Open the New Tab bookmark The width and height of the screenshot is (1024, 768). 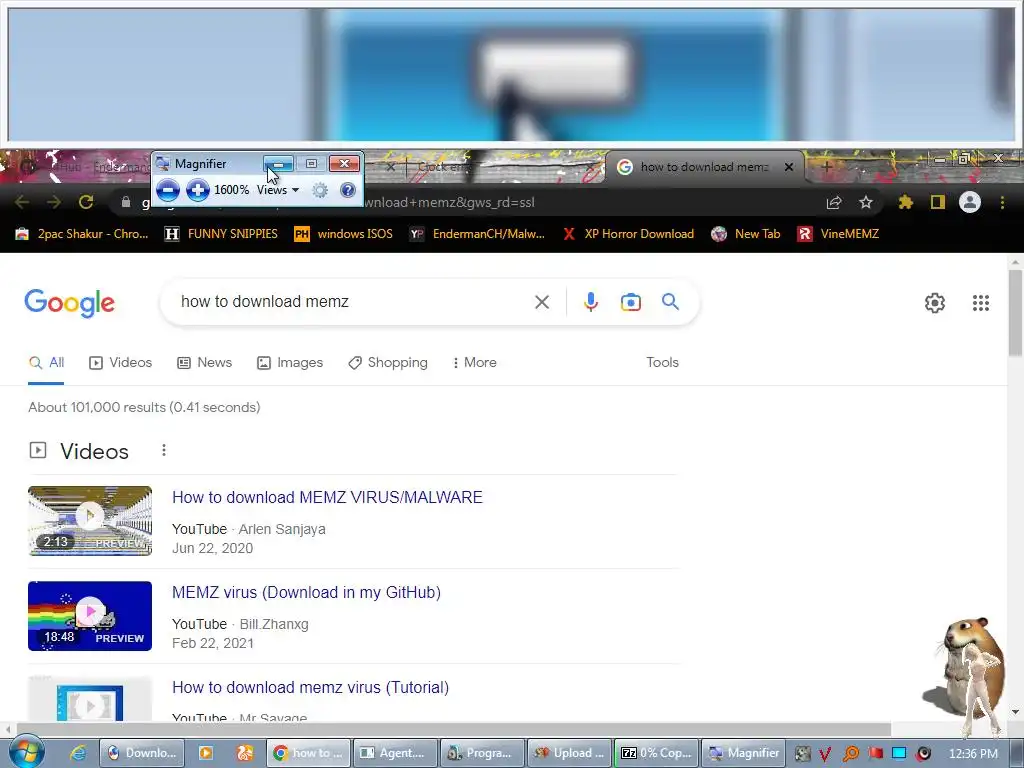(746, 234)
